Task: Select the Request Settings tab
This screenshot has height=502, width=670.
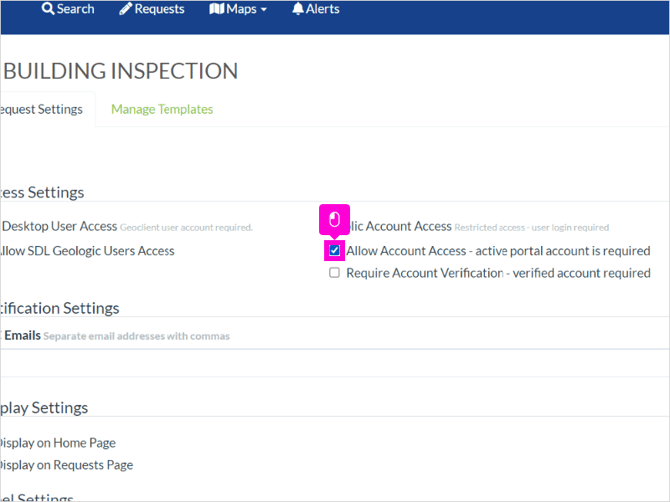Action: point(42,109)
